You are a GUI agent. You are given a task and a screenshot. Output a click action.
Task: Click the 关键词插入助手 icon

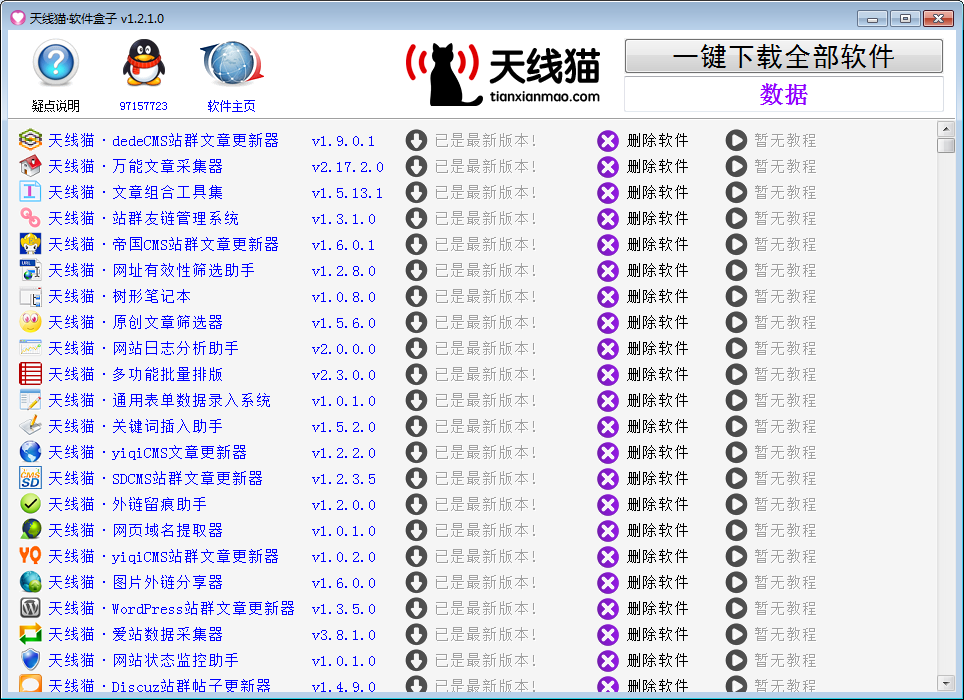[30, 426]
